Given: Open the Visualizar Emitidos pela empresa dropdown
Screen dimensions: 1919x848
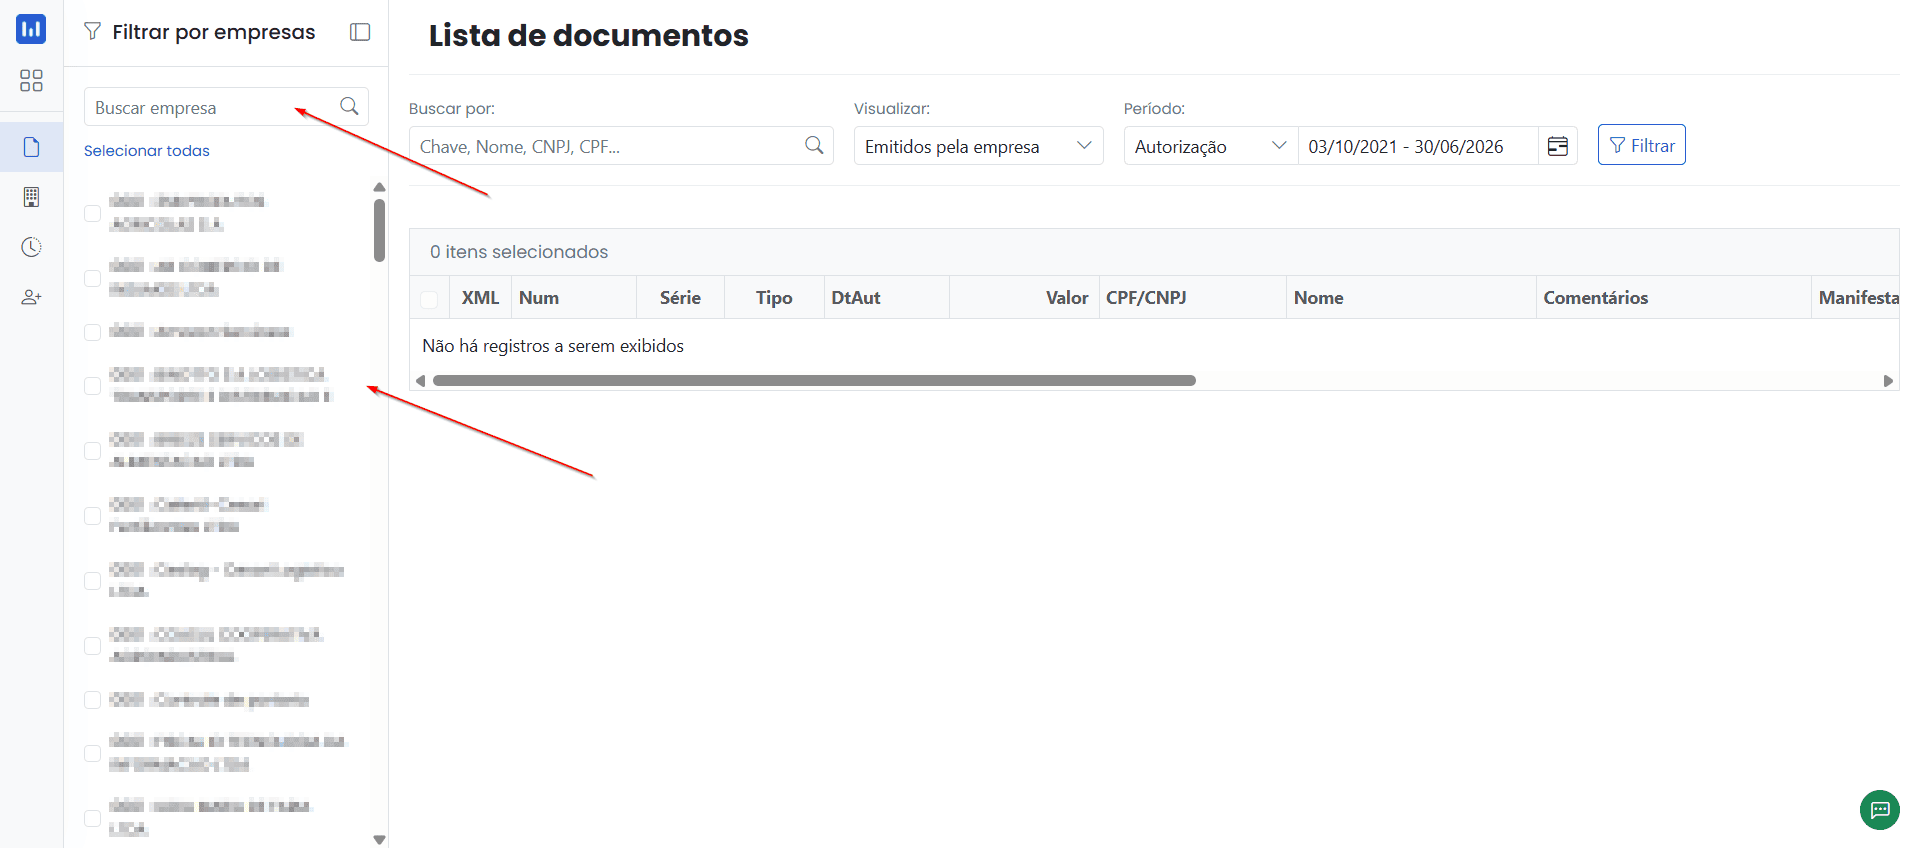Looking at the screenshot, I should [x=978, y=146].
